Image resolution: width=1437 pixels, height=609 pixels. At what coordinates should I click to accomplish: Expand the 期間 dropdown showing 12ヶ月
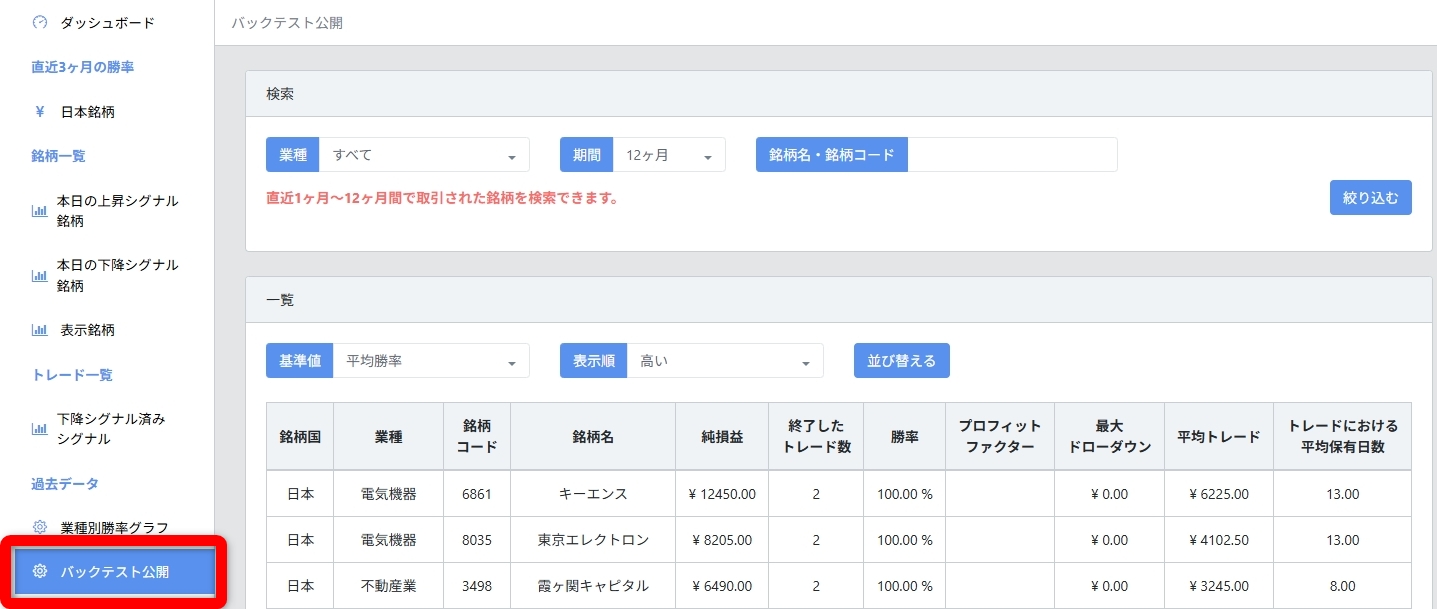pos(668,155)
